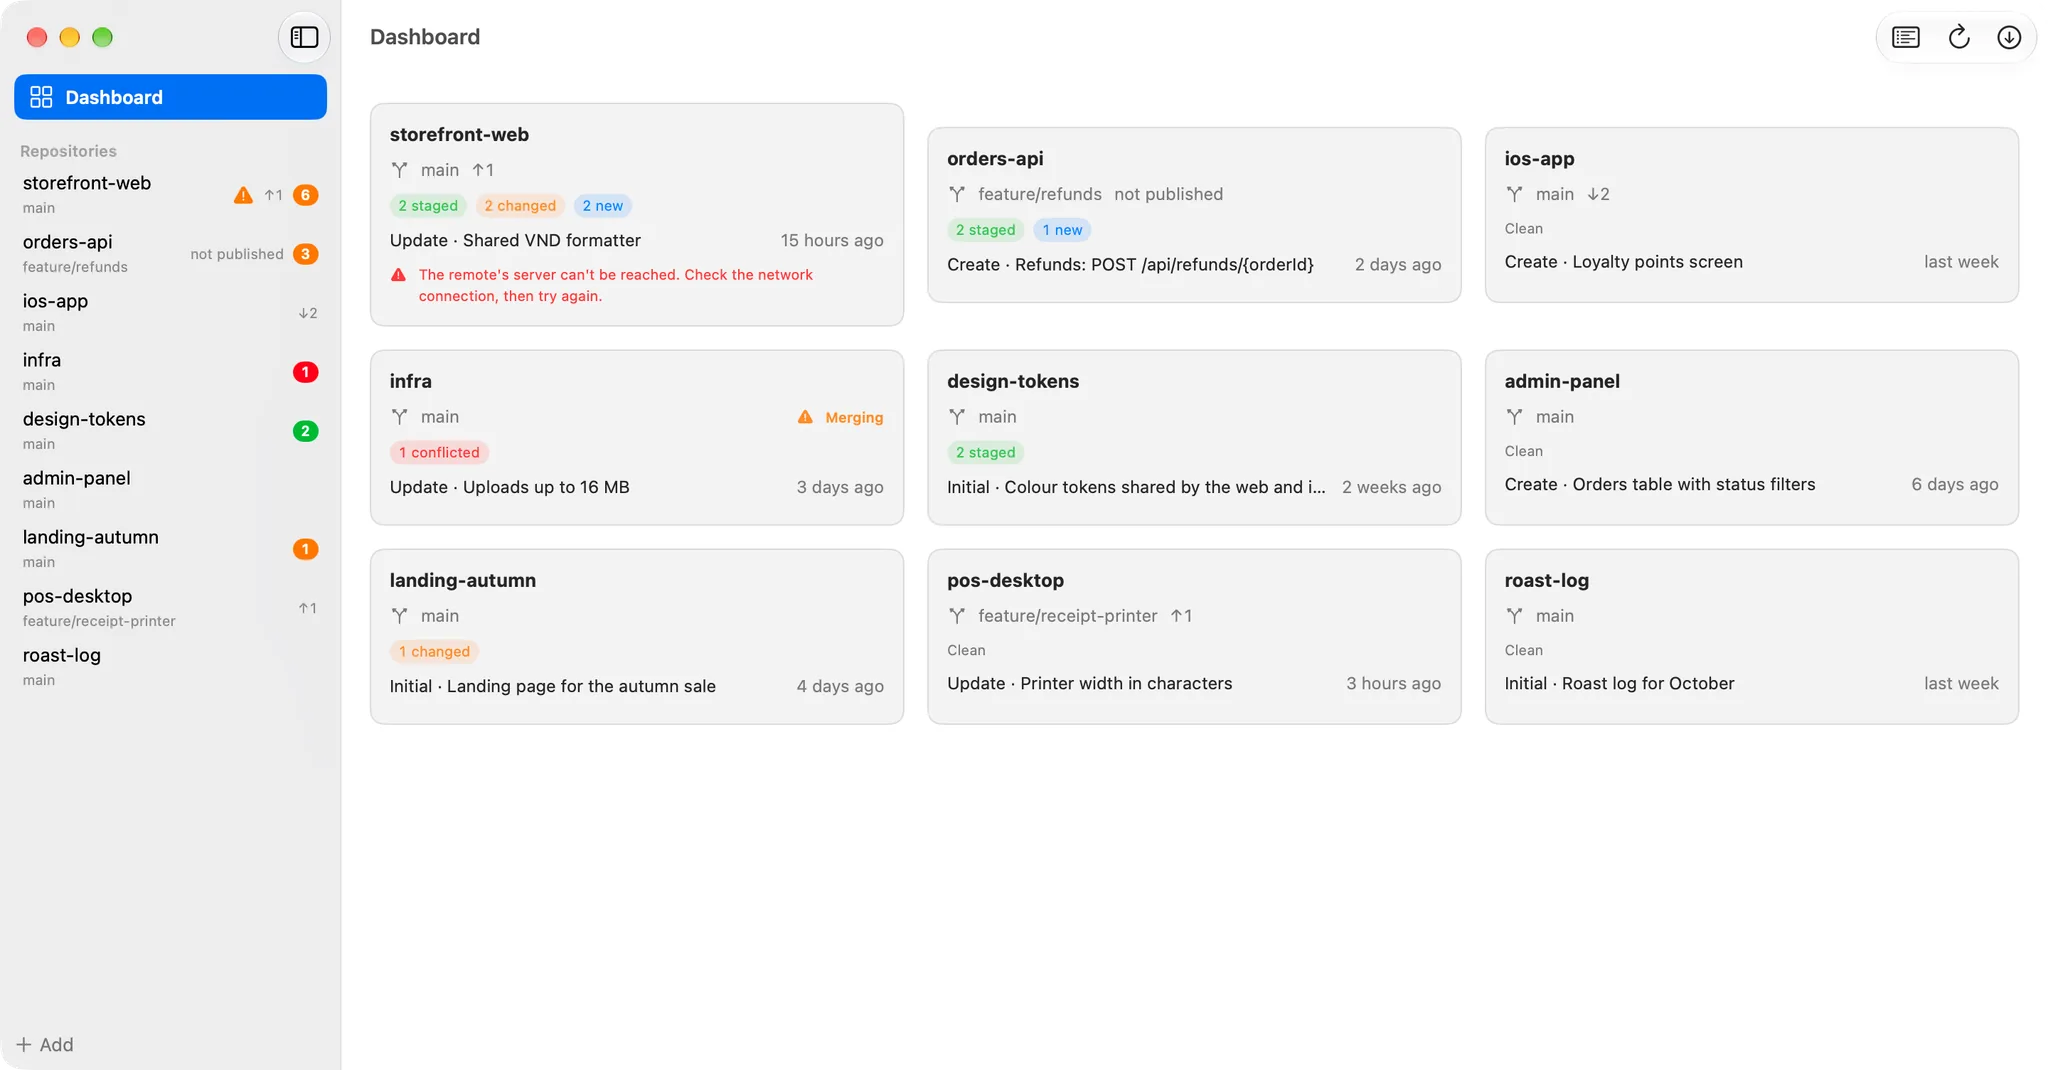Click the 2 staged tag on design-tokens card
This screenshot has width=2048, height=1070.
pos(985,452)
